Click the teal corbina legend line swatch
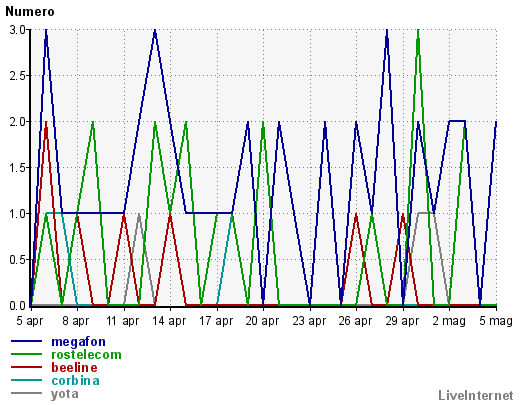 click(x=26, y=380)
